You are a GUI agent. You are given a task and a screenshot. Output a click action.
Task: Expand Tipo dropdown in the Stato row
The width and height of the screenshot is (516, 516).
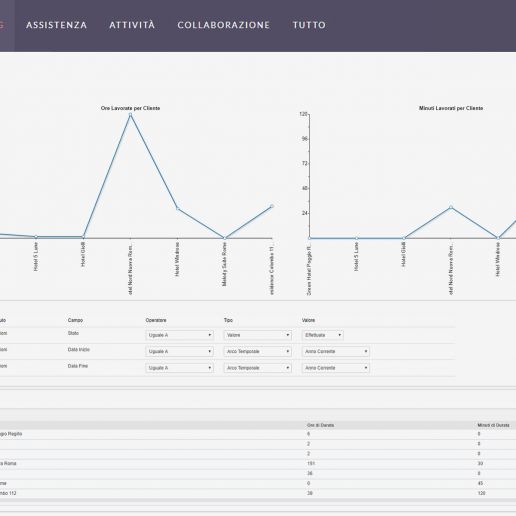pyautogui.click(x=258, y=335)
